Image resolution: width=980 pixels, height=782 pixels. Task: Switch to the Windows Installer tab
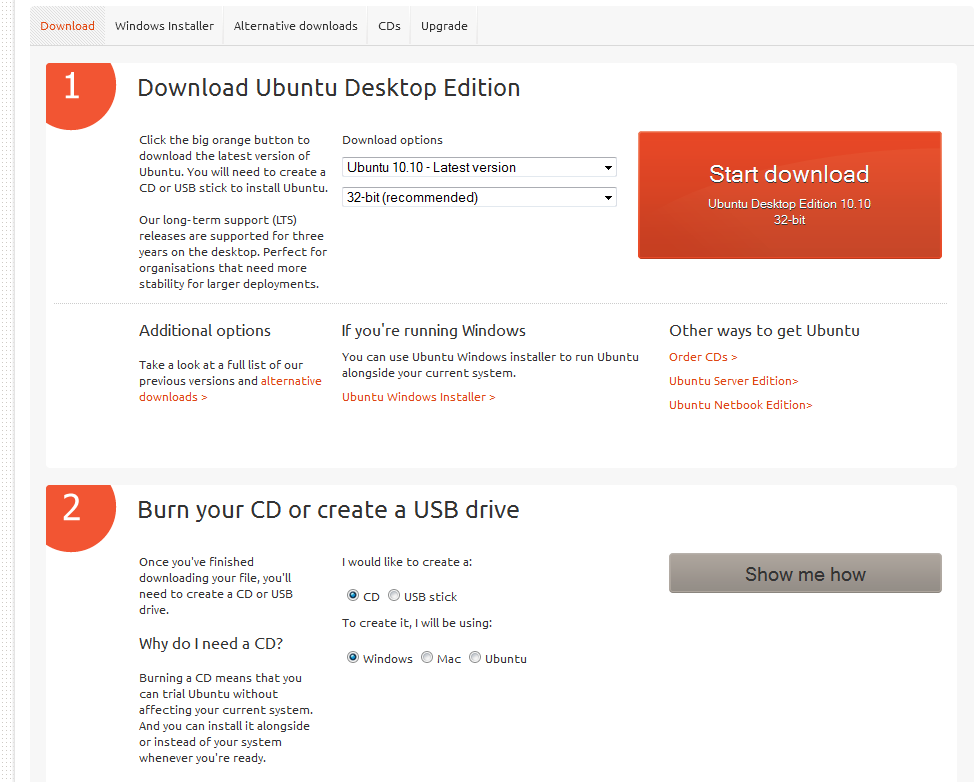[x=164, y=26]
